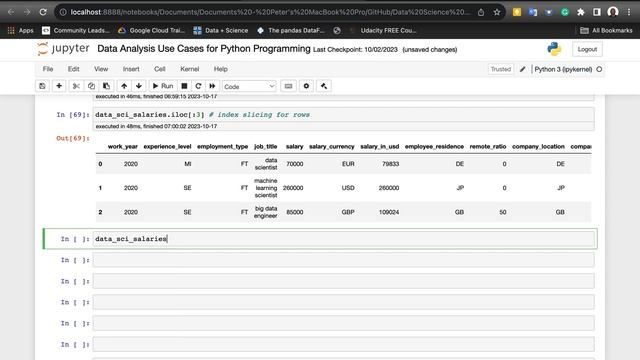Viewport: 640px width, 360px height.
Task: Open the Cell menu
Action: [160, 69]
